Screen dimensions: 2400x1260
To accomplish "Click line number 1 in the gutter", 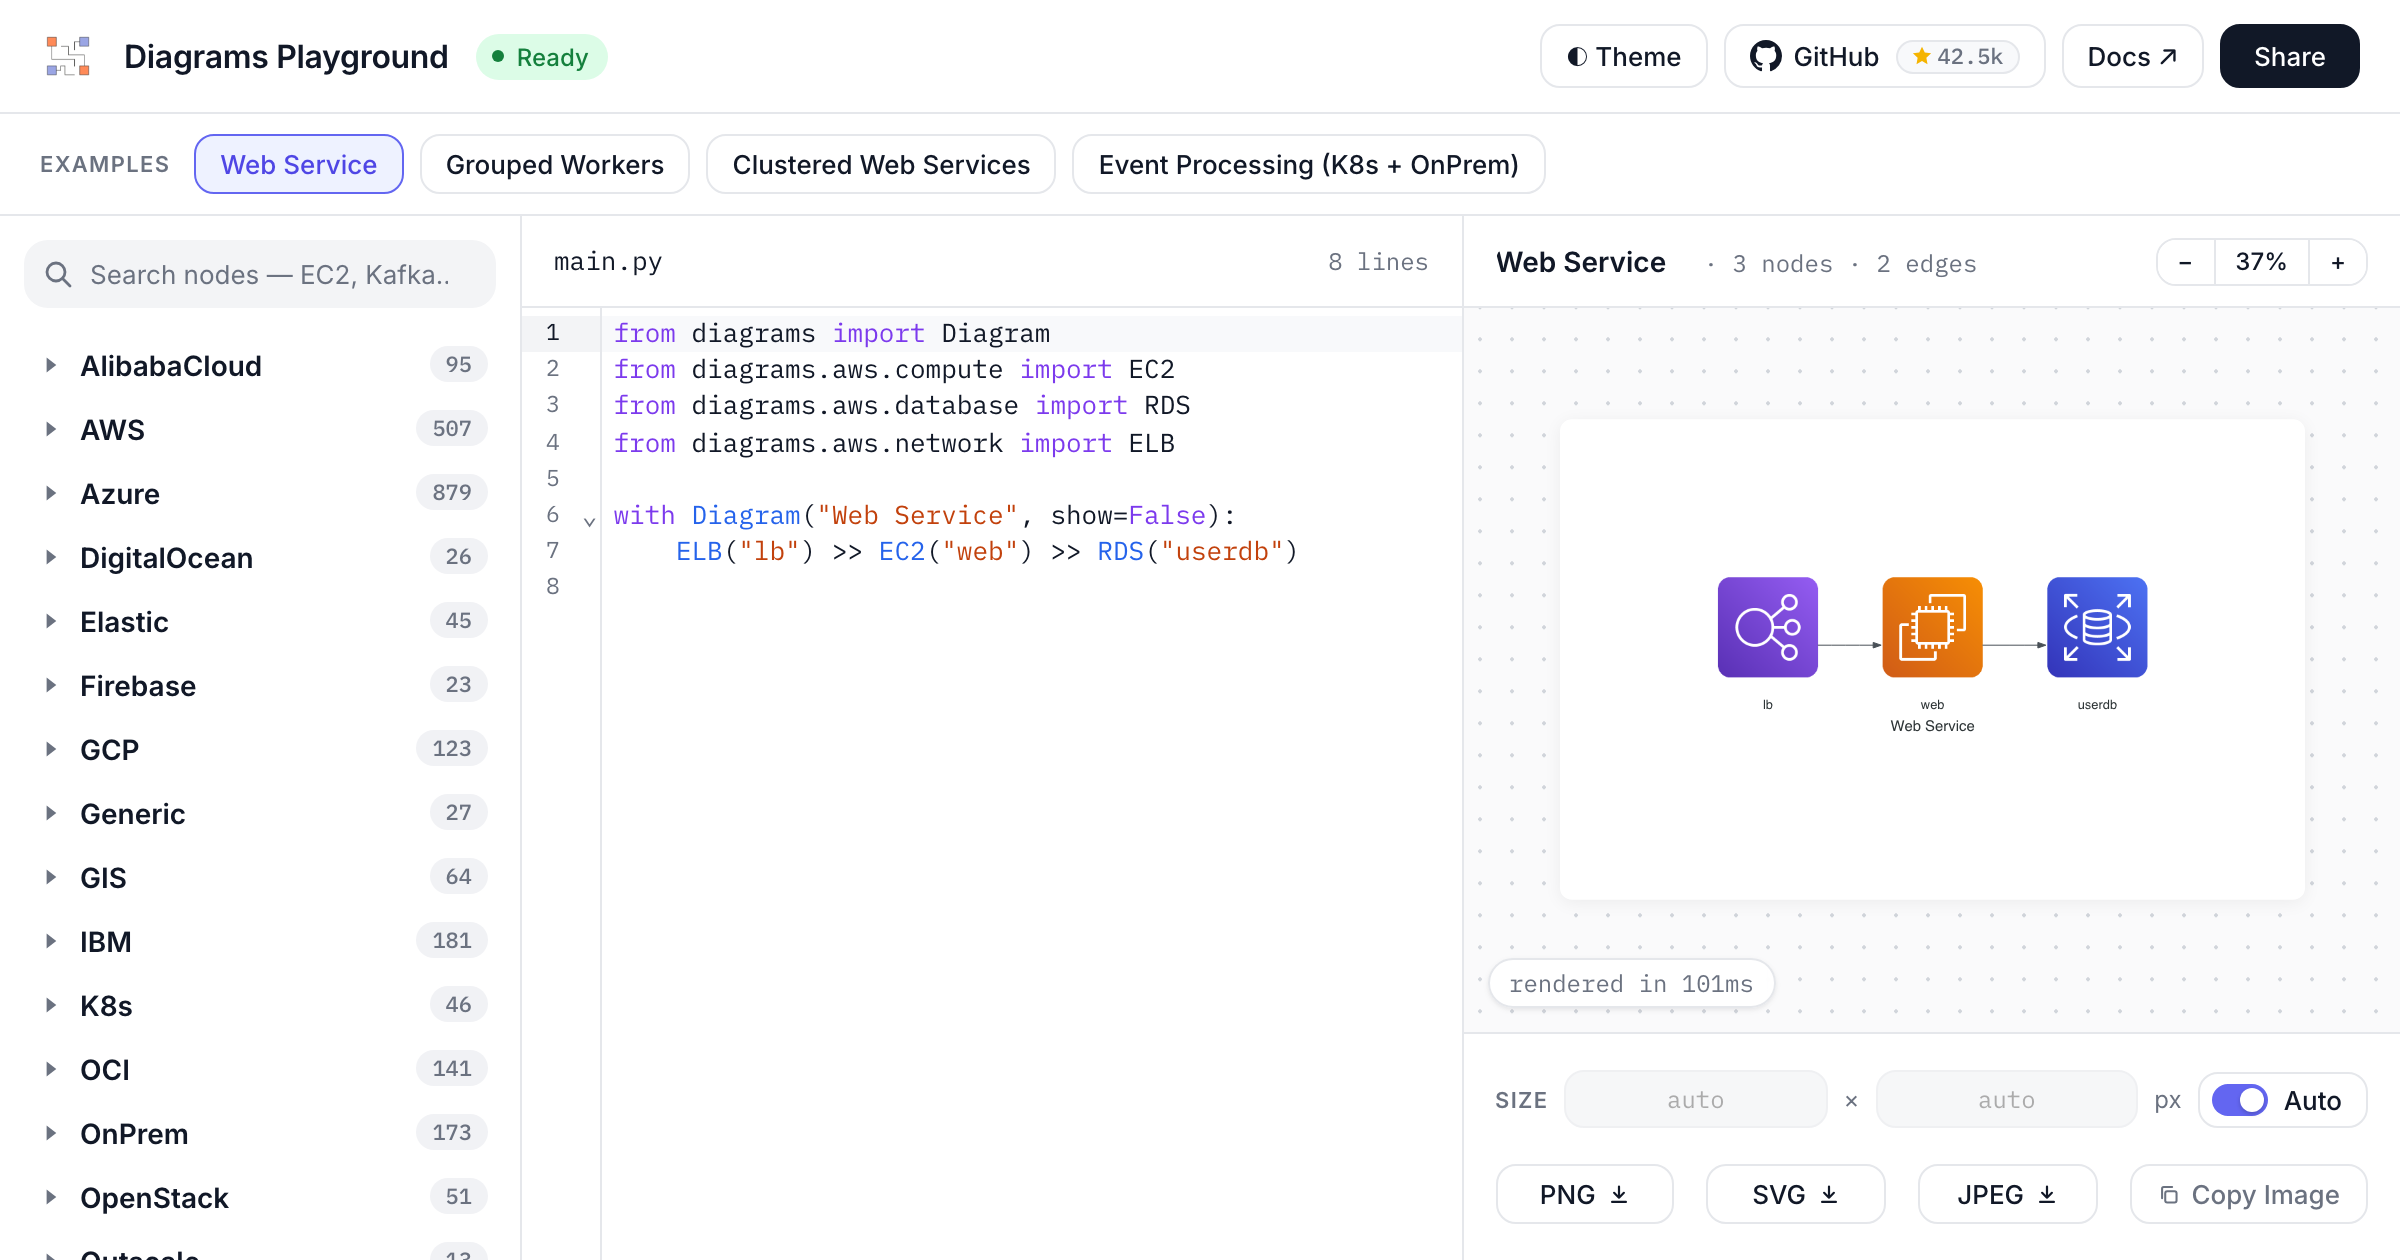I will [x=553, y=333].
